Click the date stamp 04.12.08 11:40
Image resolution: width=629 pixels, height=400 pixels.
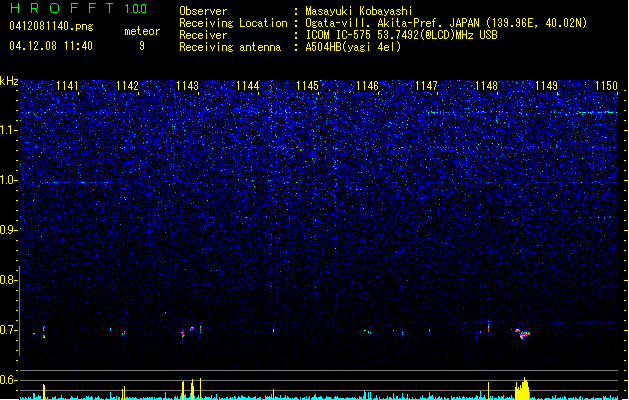51,46
